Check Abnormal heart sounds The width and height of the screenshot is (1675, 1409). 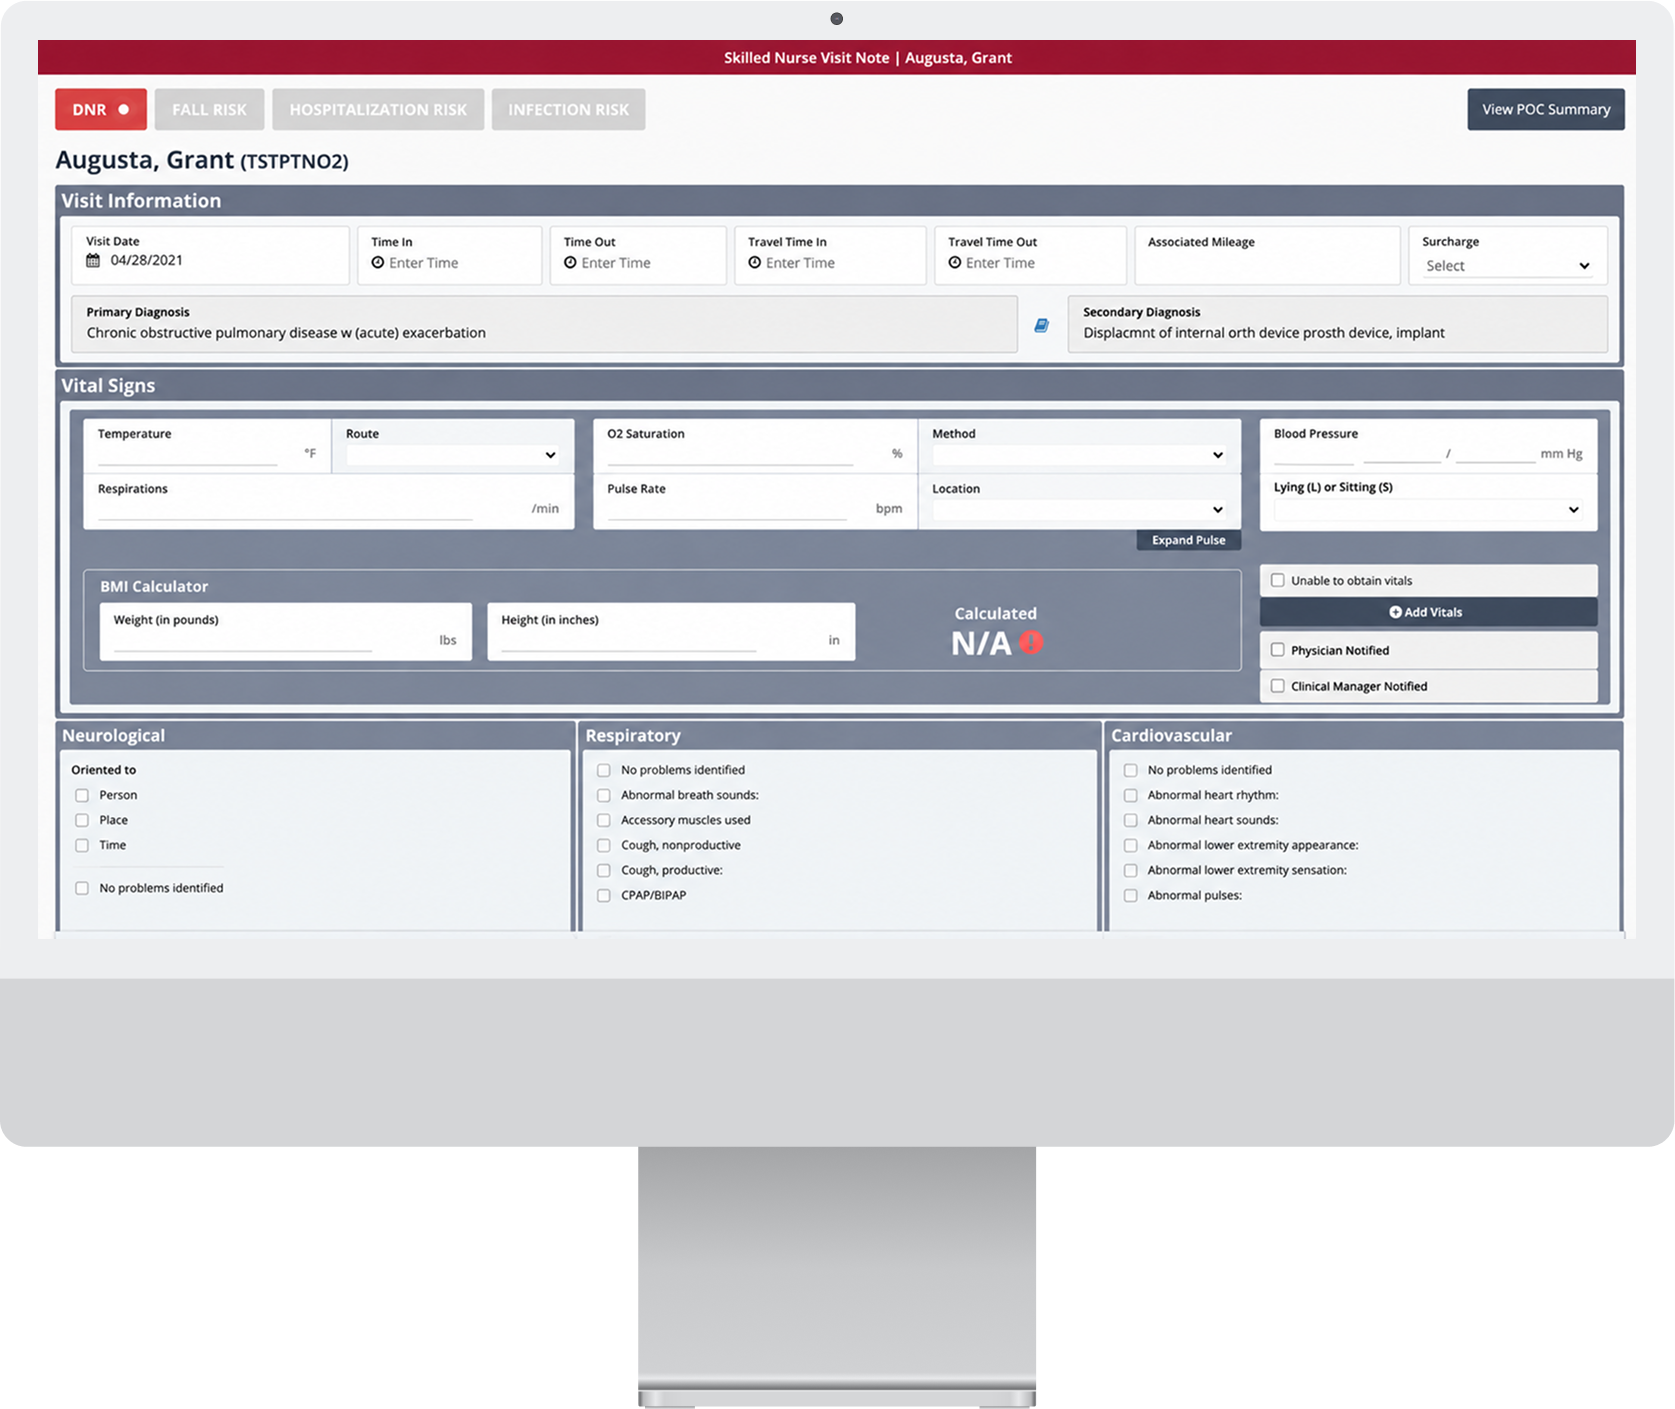(x=1131, y=820)
